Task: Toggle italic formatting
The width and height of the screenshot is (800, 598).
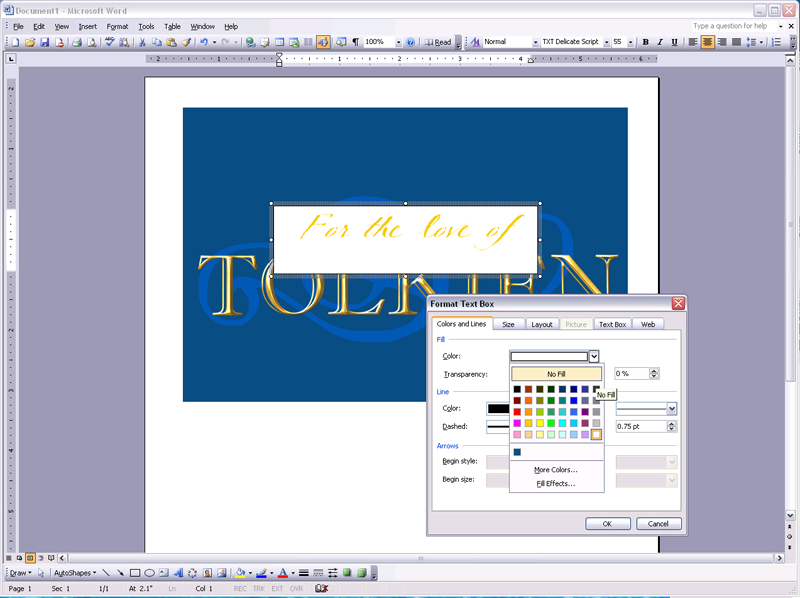Action: [x=660, y=42]
